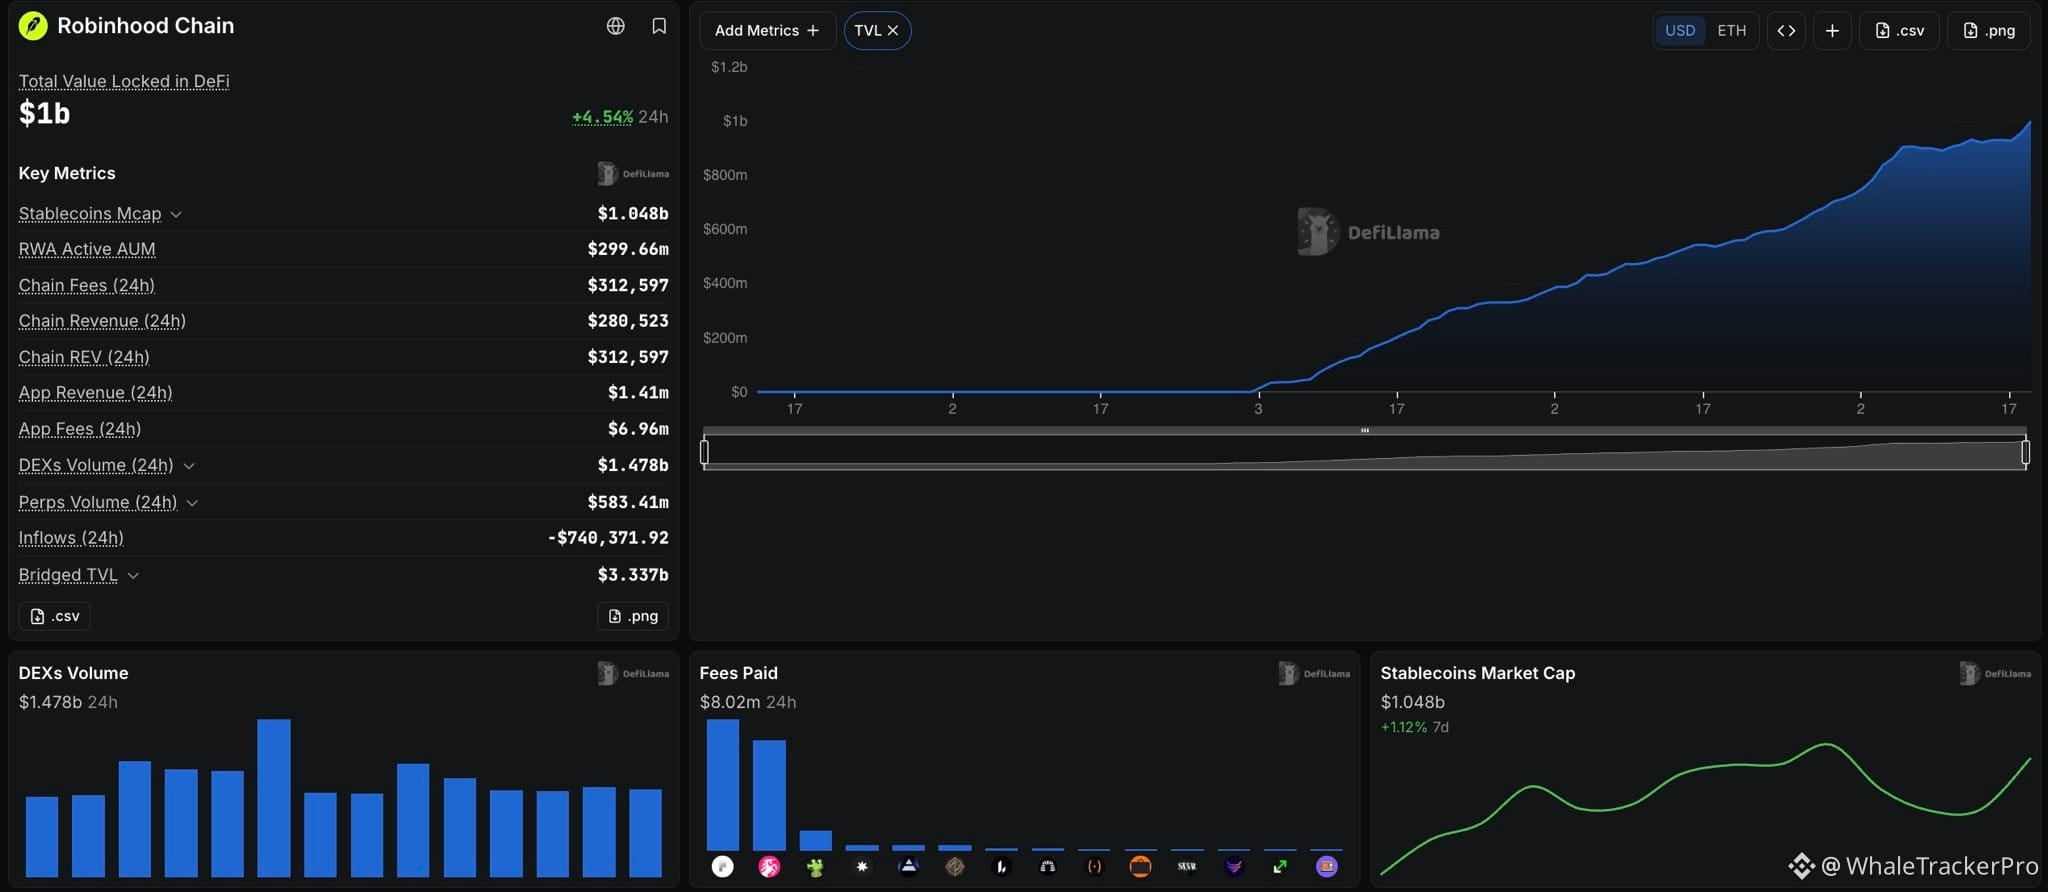
Task: Remove the TVL metric chip
Action: (x=893, y=31)
